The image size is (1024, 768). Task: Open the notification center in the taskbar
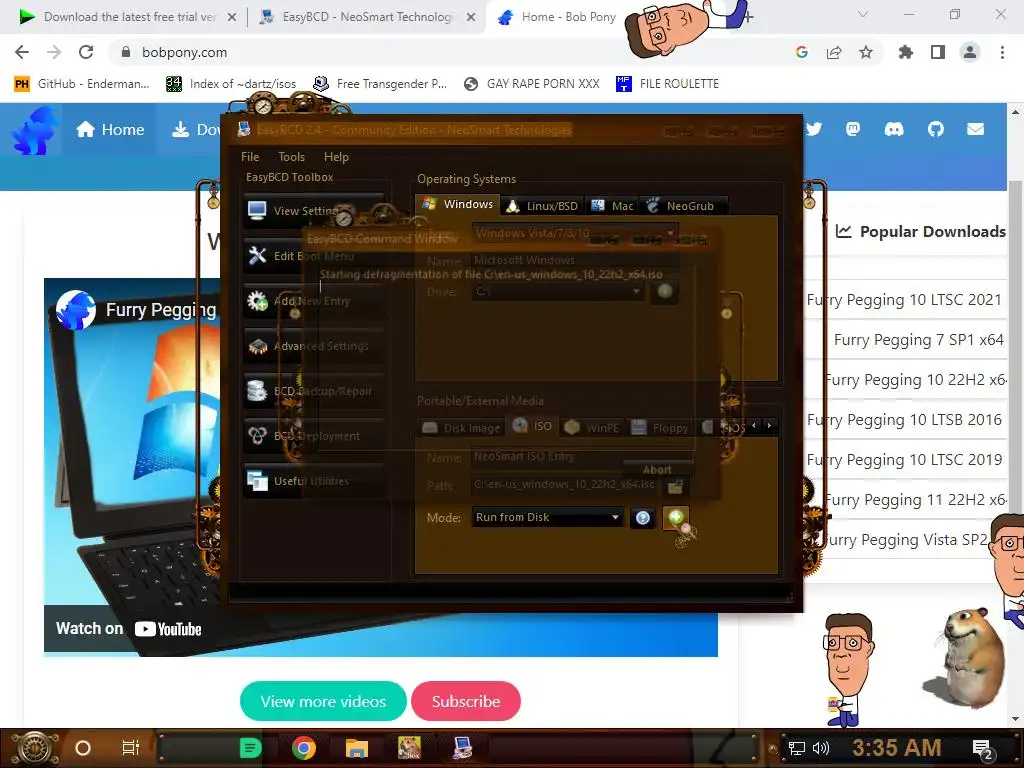(983, 749)
